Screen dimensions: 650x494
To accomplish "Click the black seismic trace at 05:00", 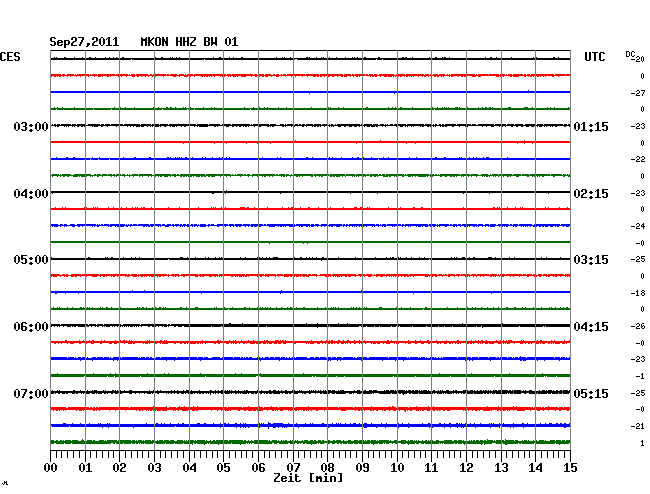I will 310,259.
